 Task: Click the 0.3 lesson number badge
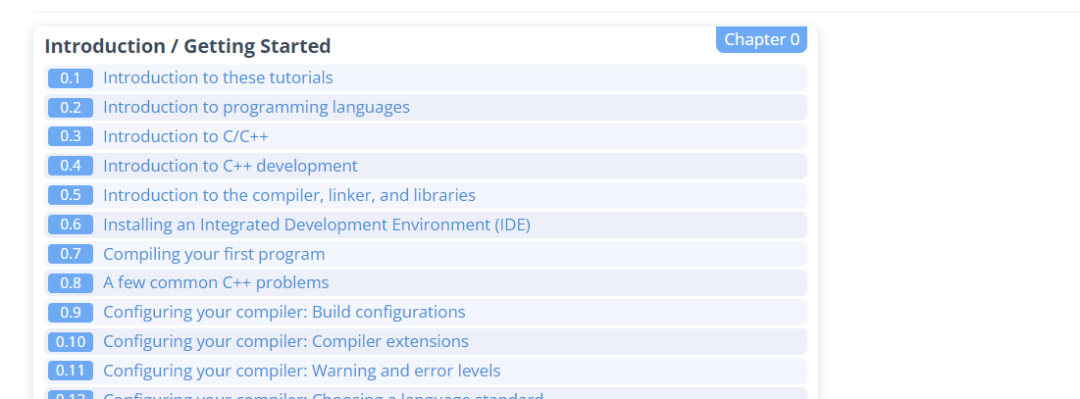(x=70, y=136)
